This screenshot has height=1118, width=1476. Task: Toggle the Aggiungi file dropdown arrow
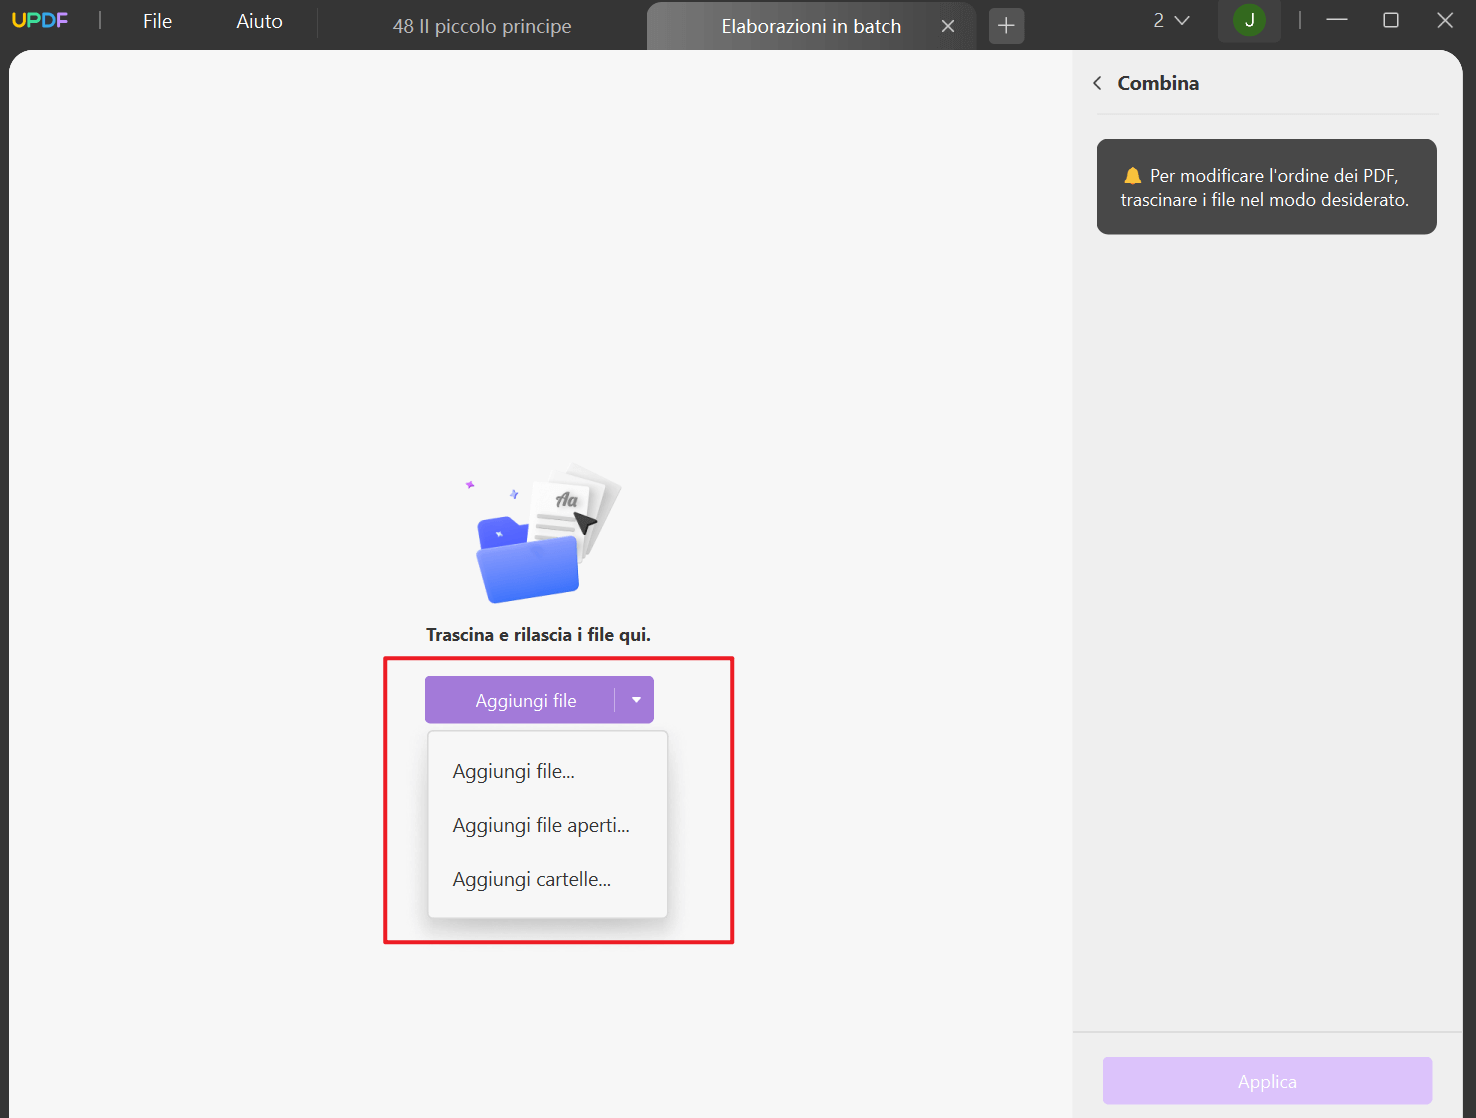click(636, 700)
